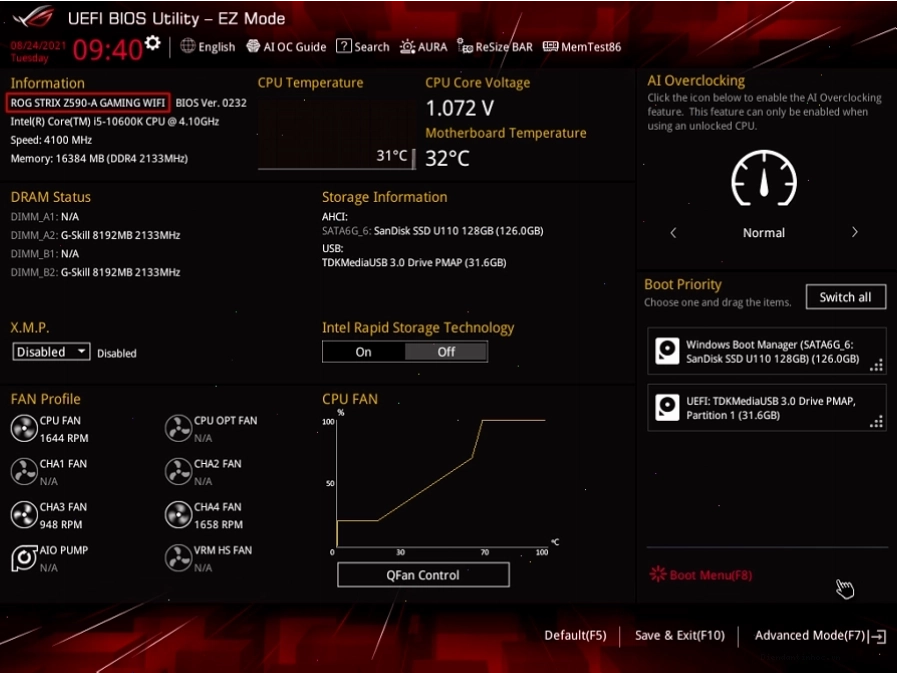Open the X.M.P. dropdown
897x674 pixels.
51,352
